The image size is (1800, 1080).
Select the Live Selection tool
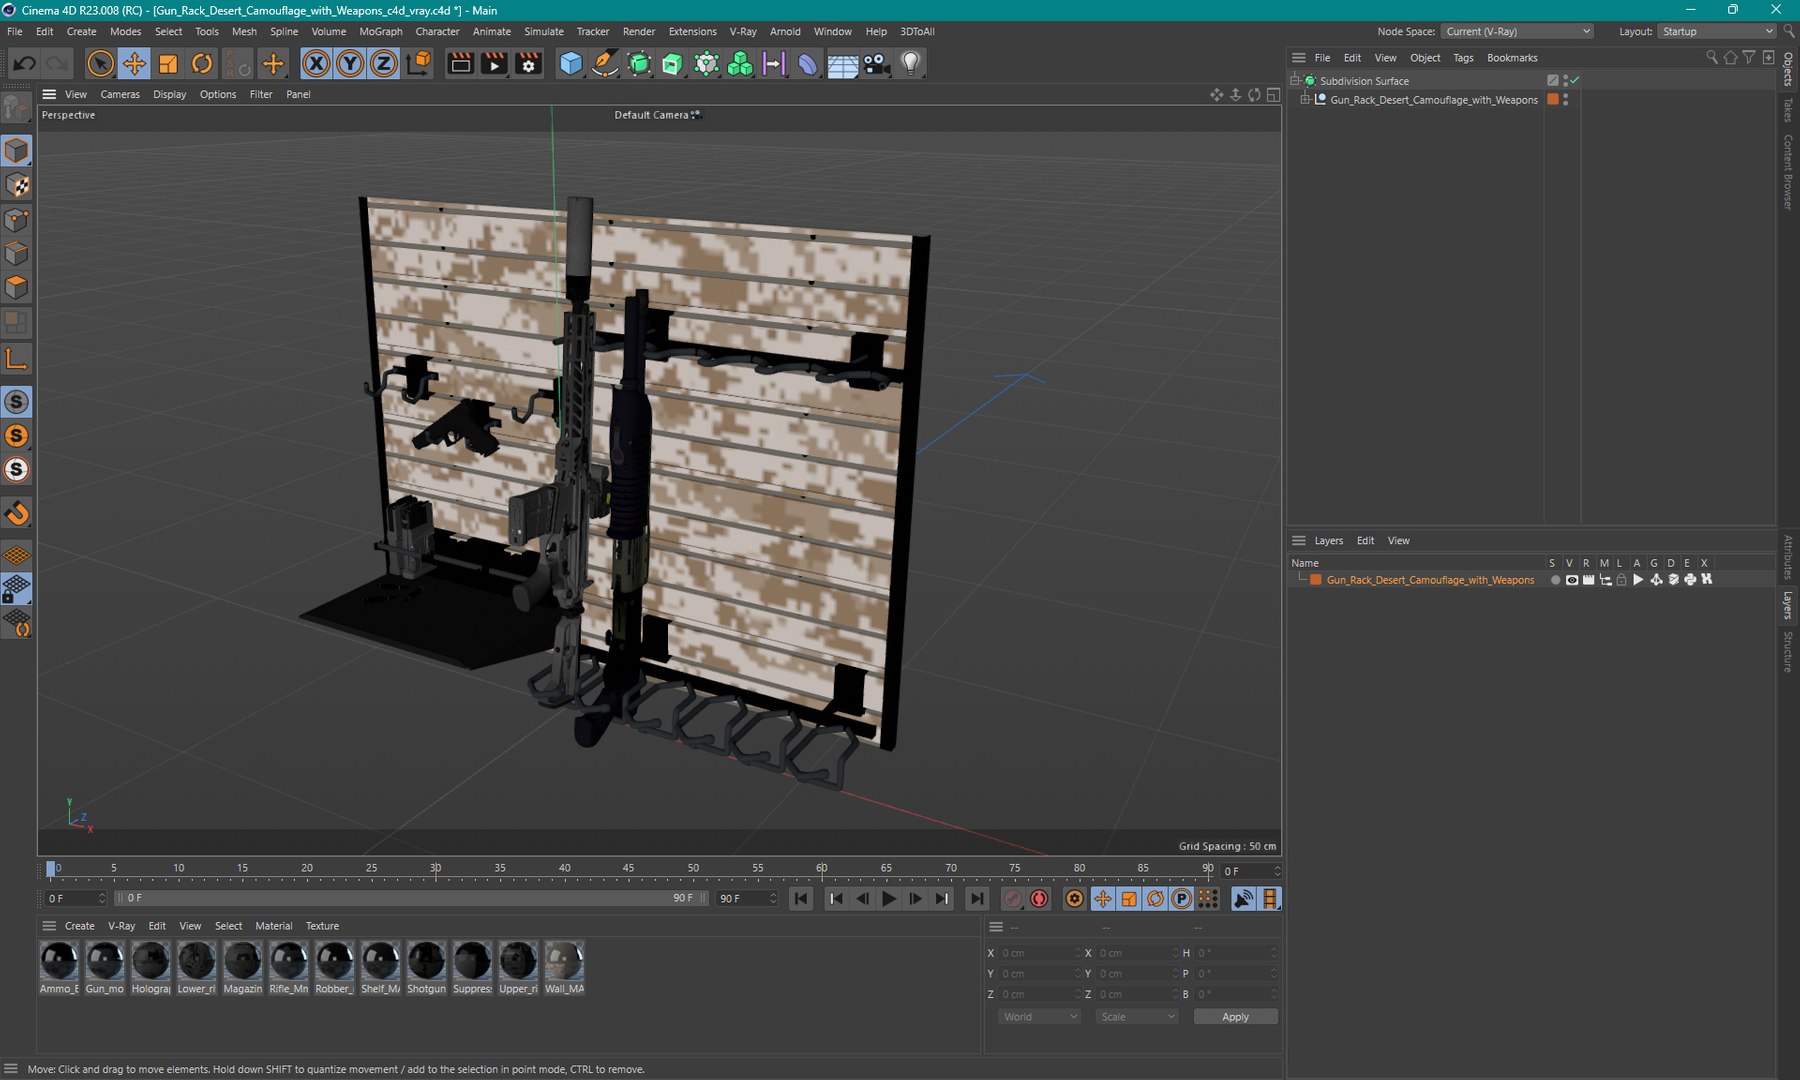tap(100, 64)
